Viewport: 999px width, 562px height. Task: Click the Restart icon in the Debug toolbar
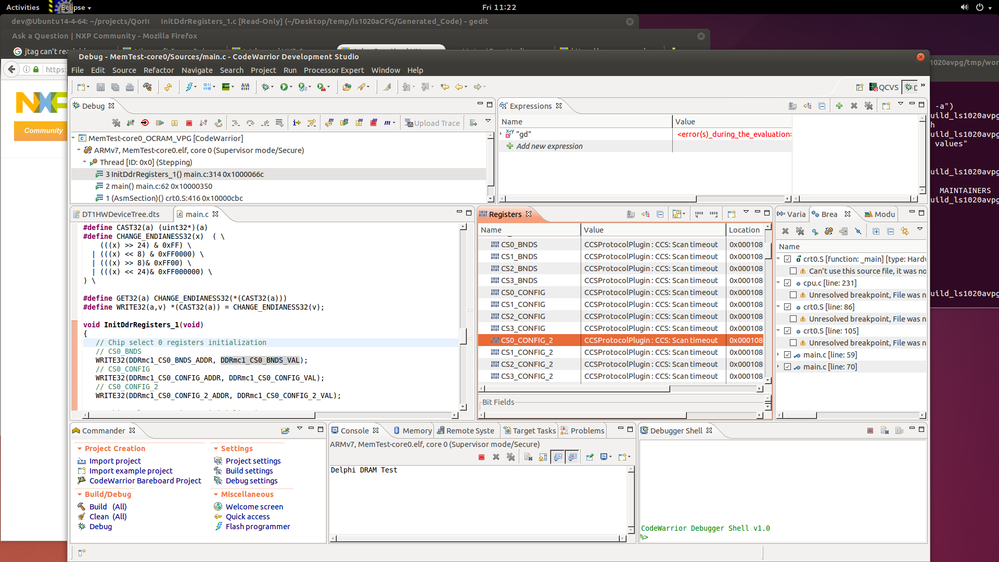[x=219, y=123]
